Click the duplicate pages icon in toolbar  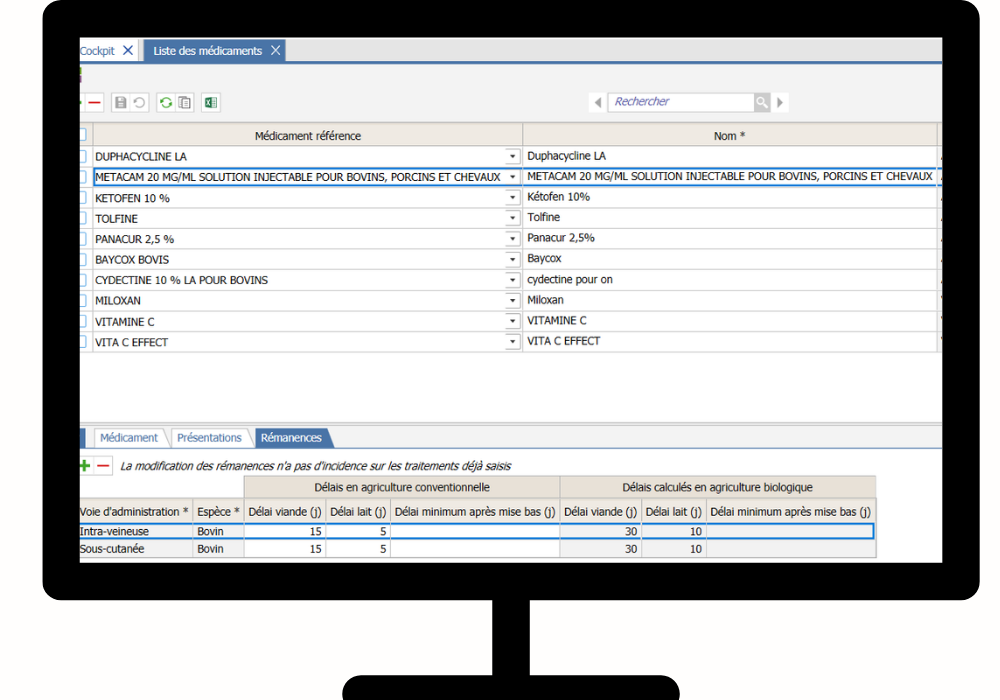pyautogui.click(x=184, y=103)
